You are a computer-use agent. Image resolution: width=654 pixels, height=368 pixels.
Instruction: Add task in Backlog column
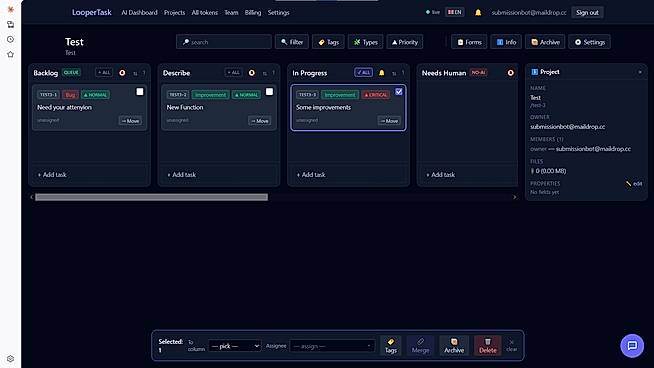click(52, 174)
